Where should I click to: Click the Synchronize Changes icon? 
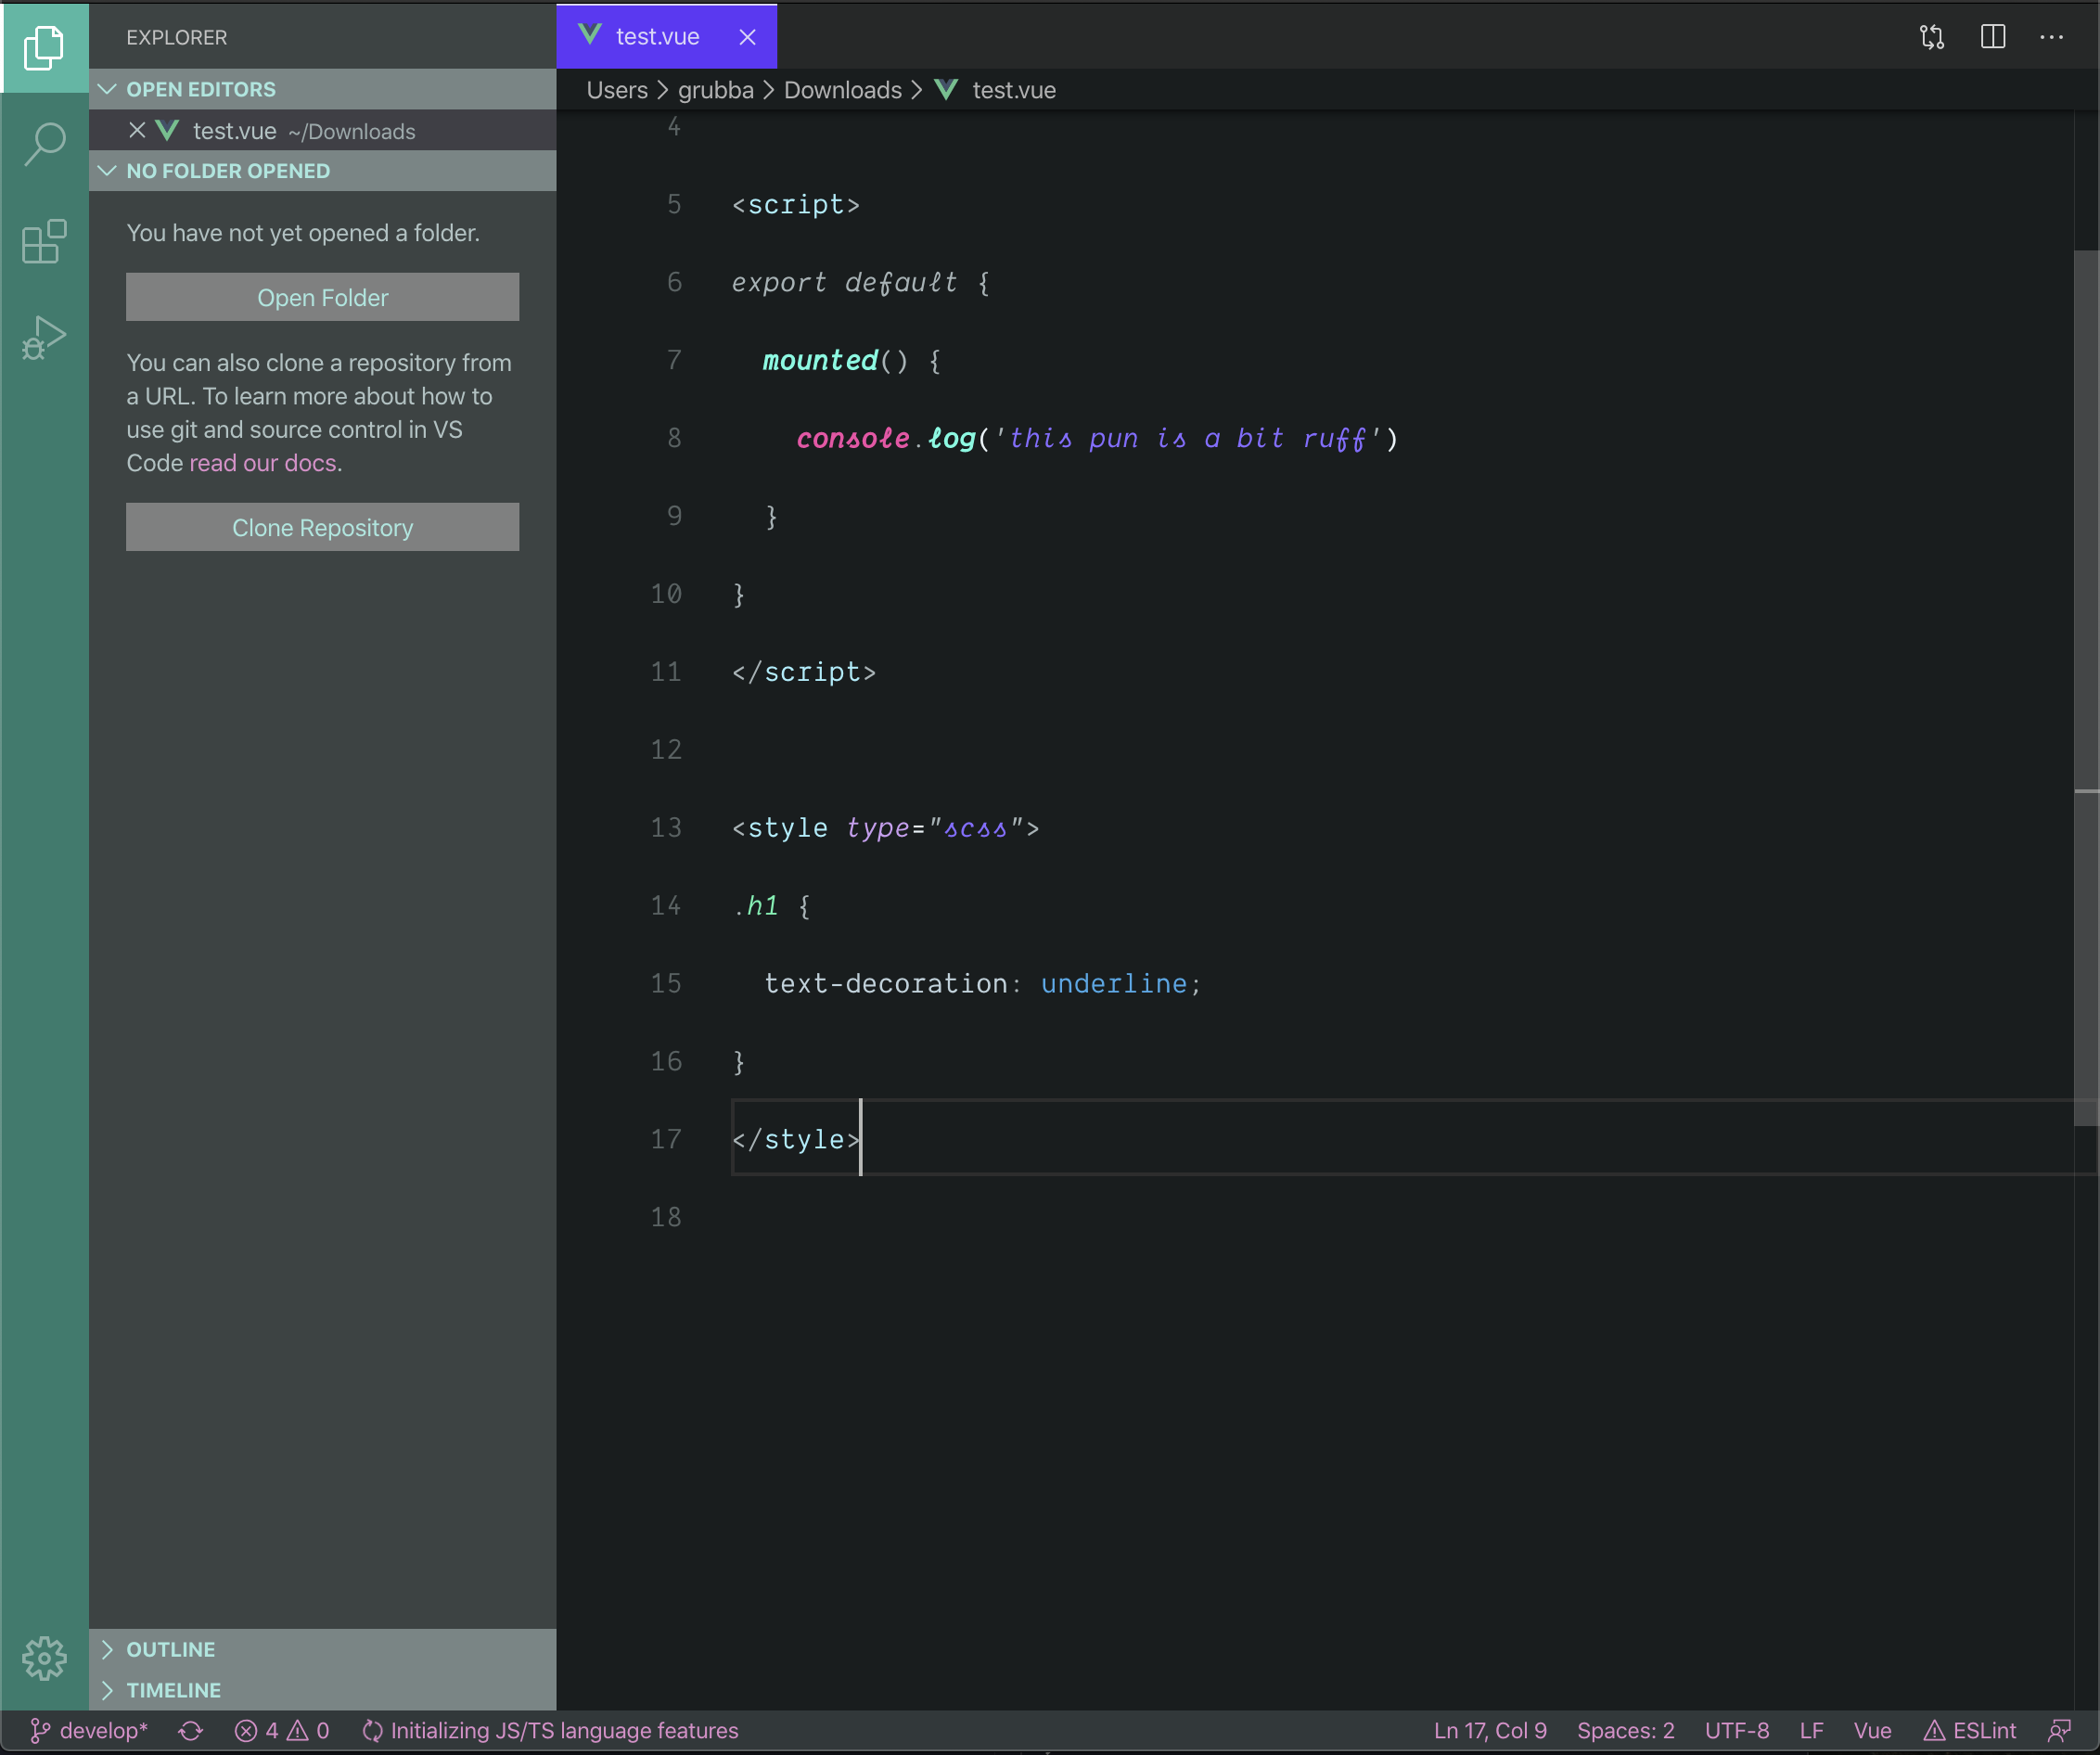[191, 1731]
